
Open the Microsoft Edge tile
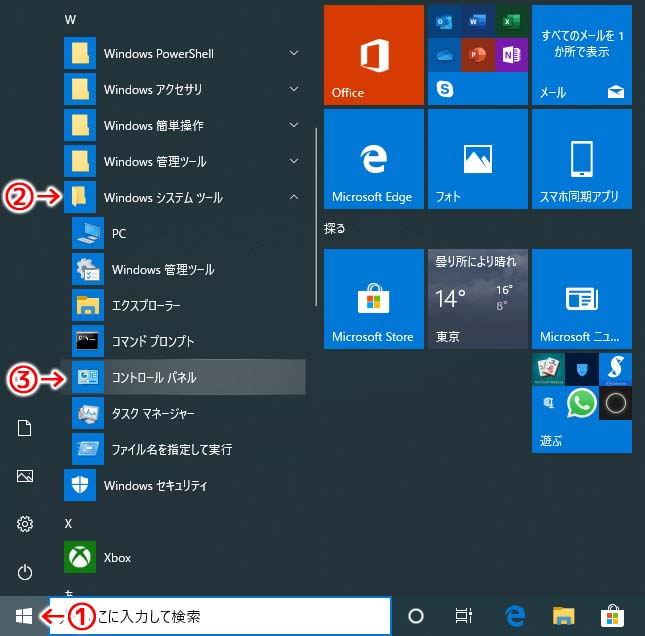(x=374, y=159)
